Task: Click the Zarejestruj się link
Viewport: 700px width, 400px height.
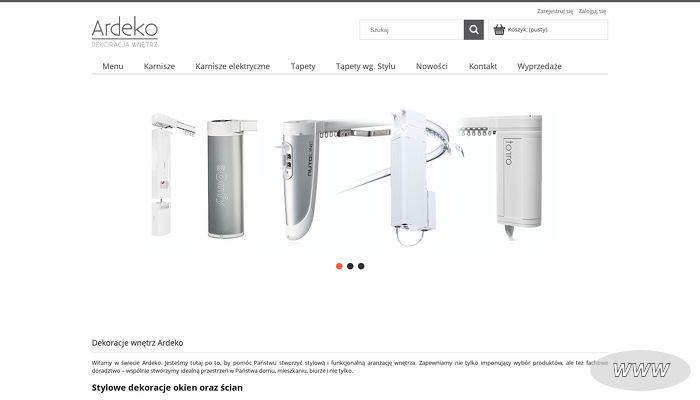Action: pyautogui.click(x=555, y=11)
